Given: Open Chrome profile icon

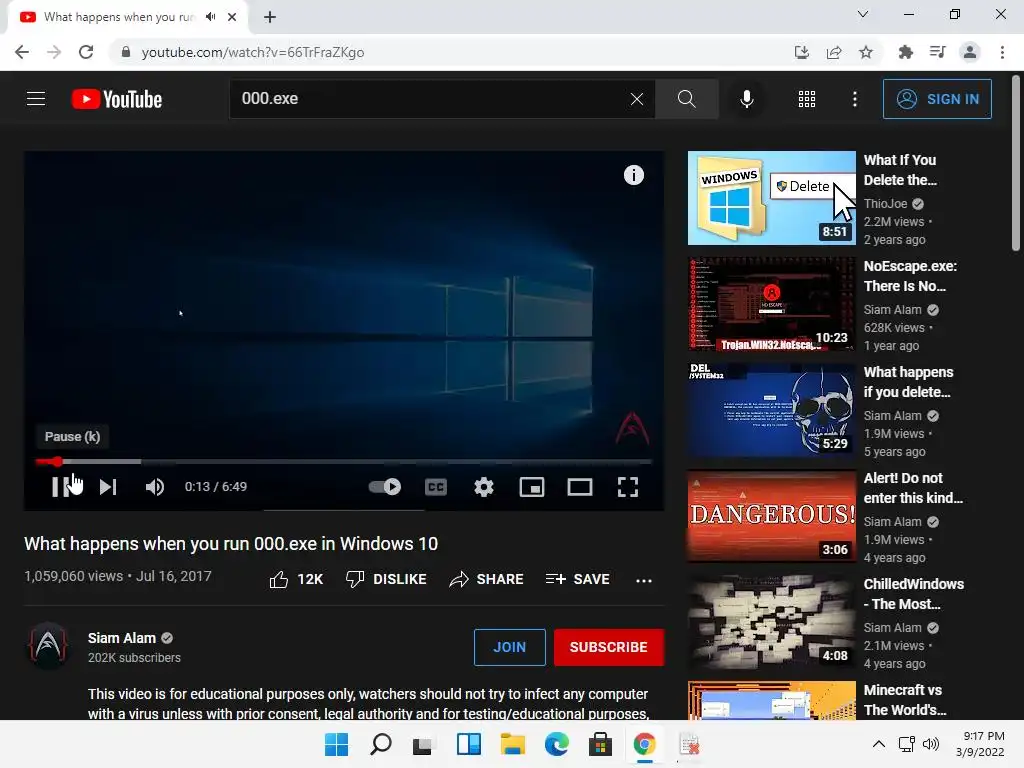Looking at the screenshot, I should click(970, 52).
